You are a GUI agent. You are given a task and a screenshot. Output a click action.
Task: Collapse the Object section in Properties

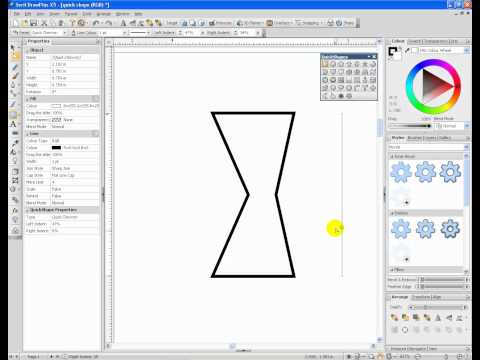click(x=27, y=50)
